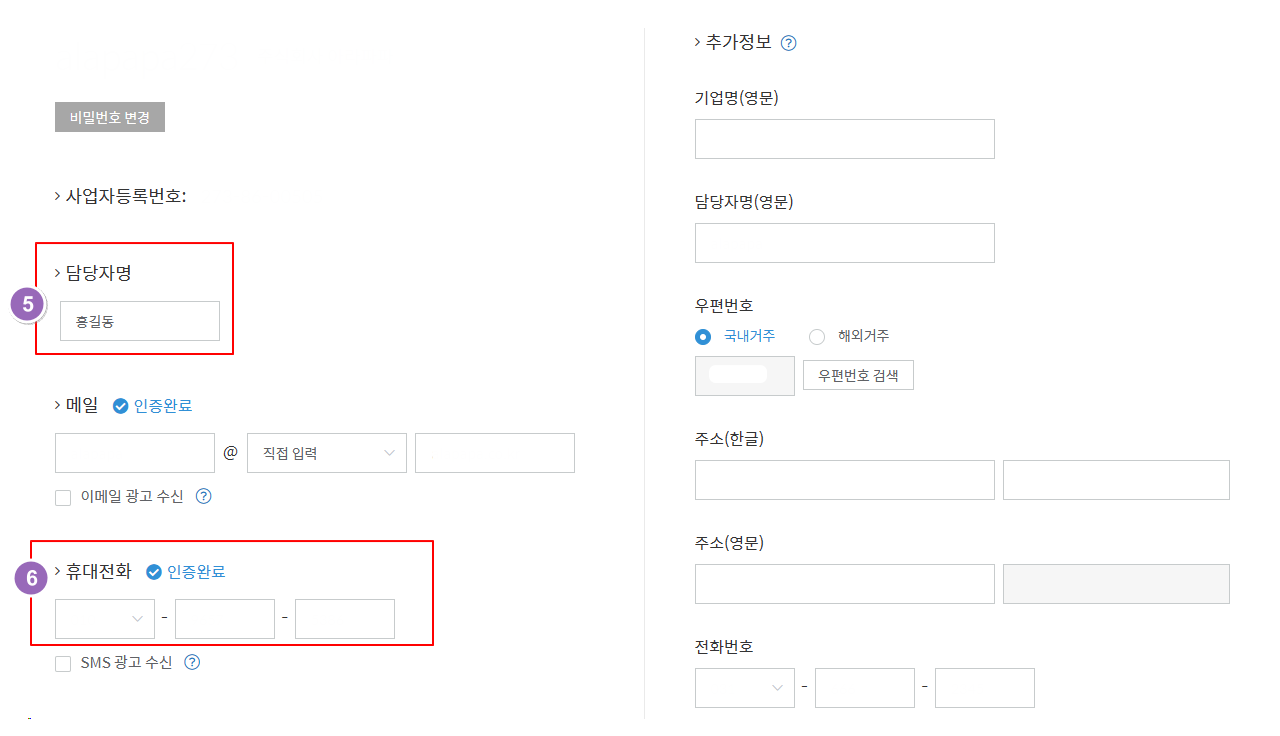Viewport: 1280px width, 736px height.
Task: Click the 휴대전화 인증완료 checkmark icon
Action: (x=154, y=572)
